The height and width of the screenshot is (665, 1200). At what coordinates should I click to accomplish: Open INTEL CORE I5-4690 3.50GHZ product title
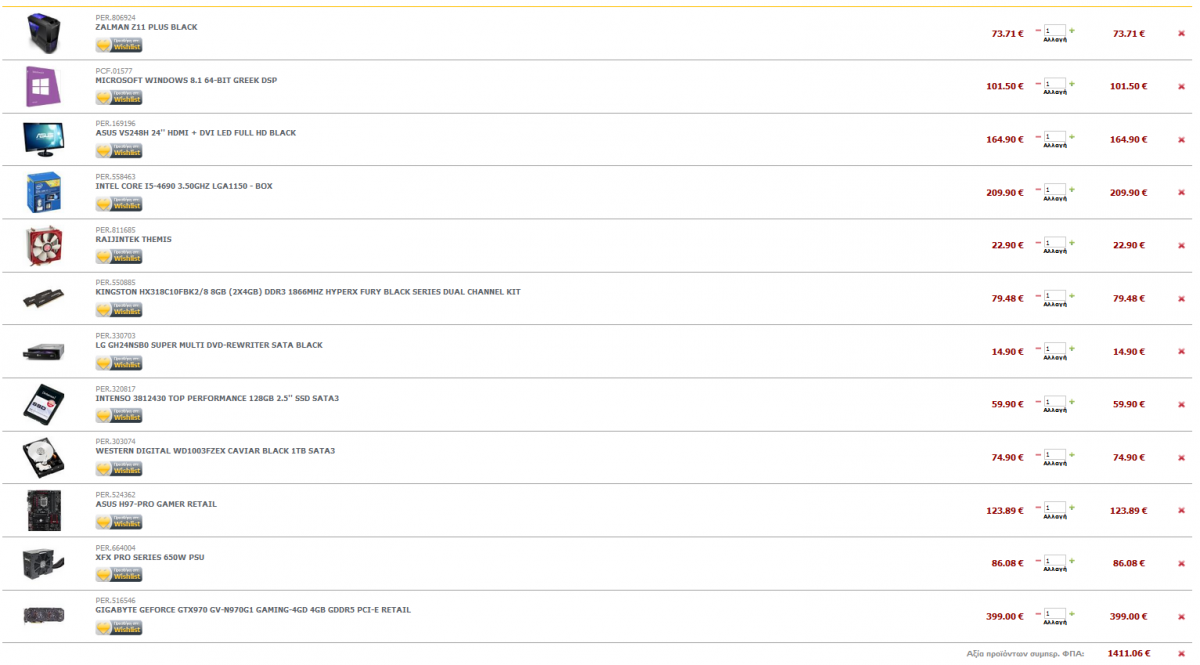click(184, 186)
